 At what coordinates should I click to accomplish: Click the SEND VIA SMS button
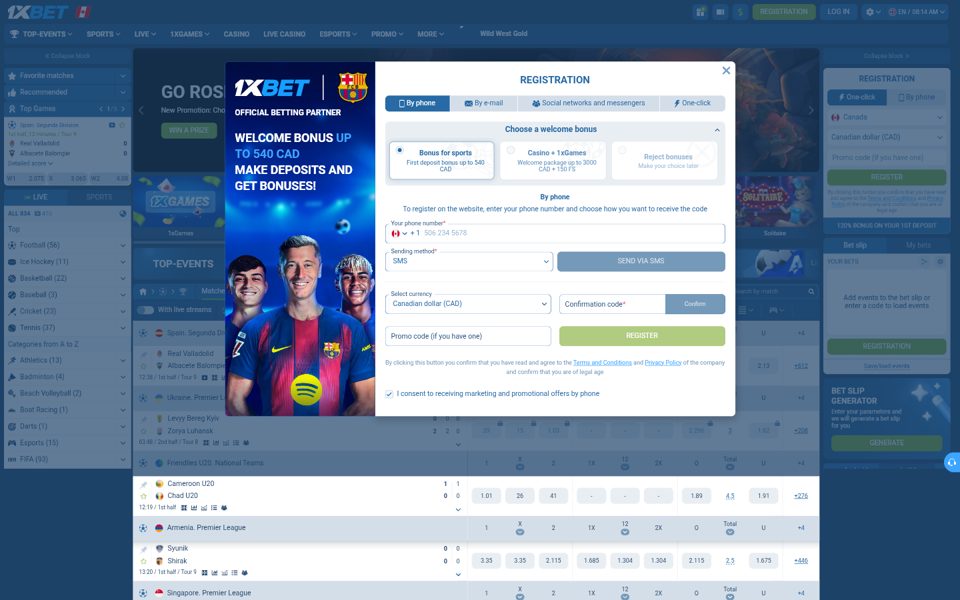641,261
